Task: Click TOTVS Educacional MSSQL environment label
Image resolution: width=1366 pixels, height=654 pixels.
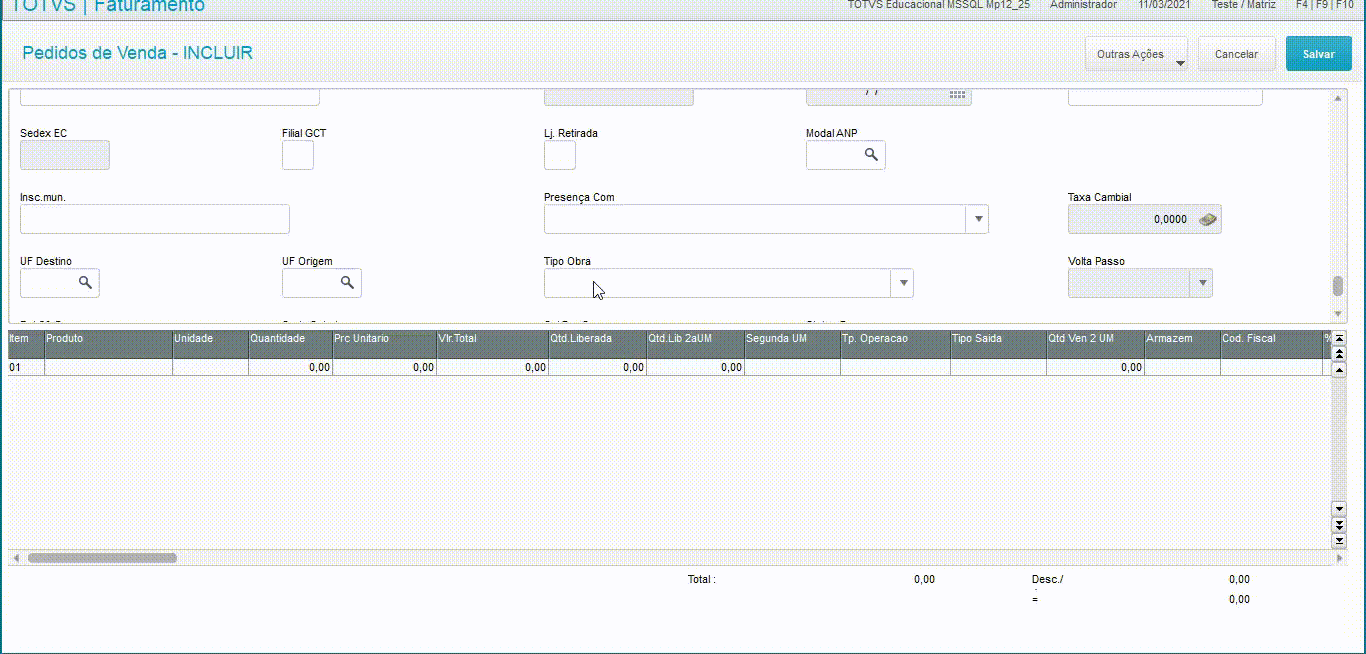Action: coord(938,5)
